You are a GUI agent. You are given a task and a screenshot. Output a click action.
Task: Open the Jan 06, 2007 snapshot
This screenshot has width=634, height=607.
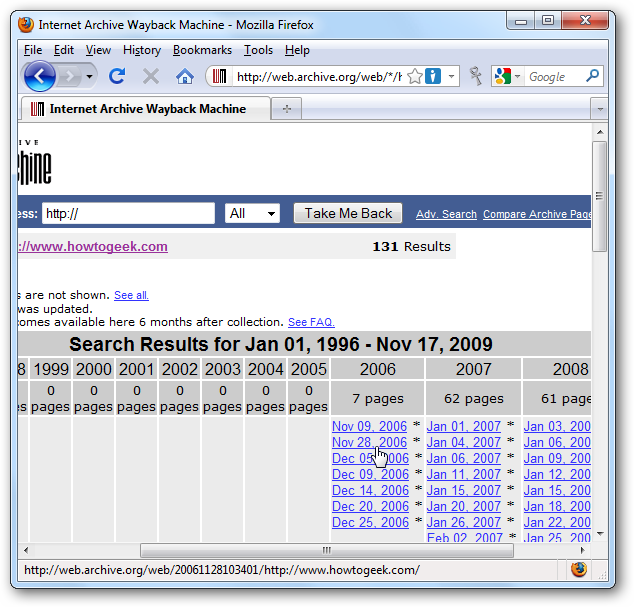(464, 459)
